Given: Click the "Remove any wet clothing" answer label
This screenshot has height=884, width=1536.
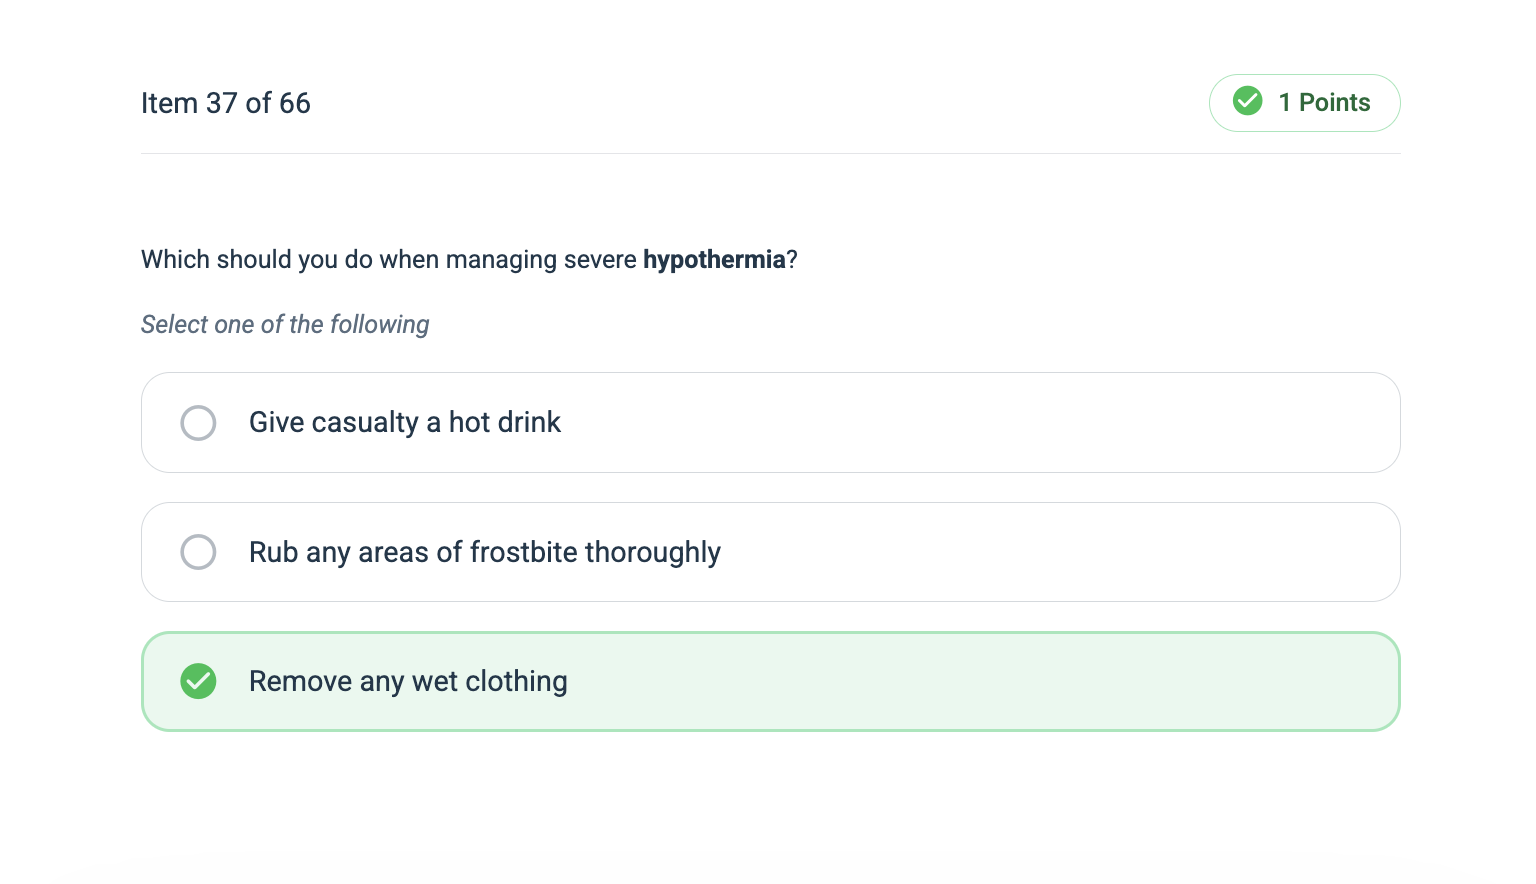Looking at the screenshot, I should pos(408,681).
